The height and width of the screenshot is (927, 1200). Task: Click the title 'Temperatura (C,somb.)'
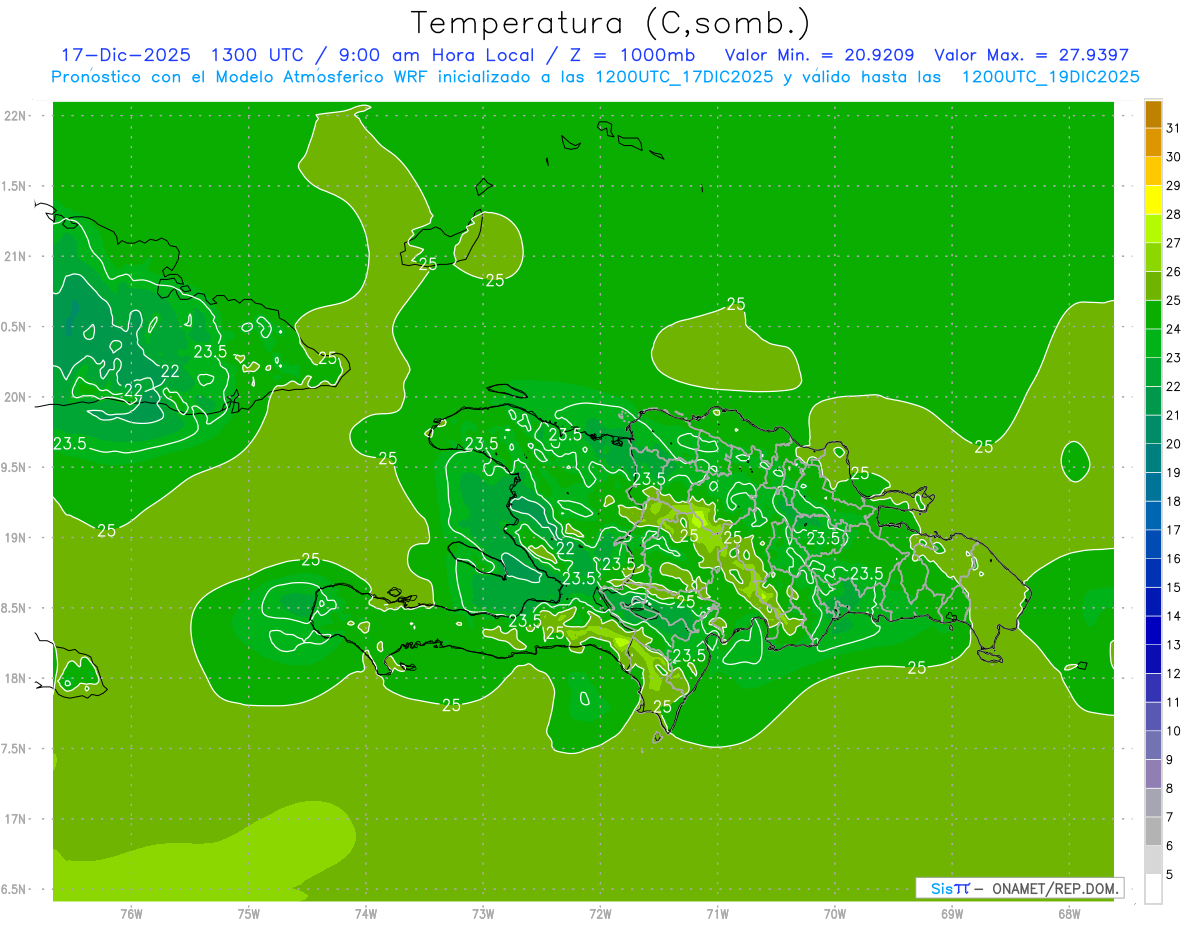pyautogui.click(x=611, y=23)
